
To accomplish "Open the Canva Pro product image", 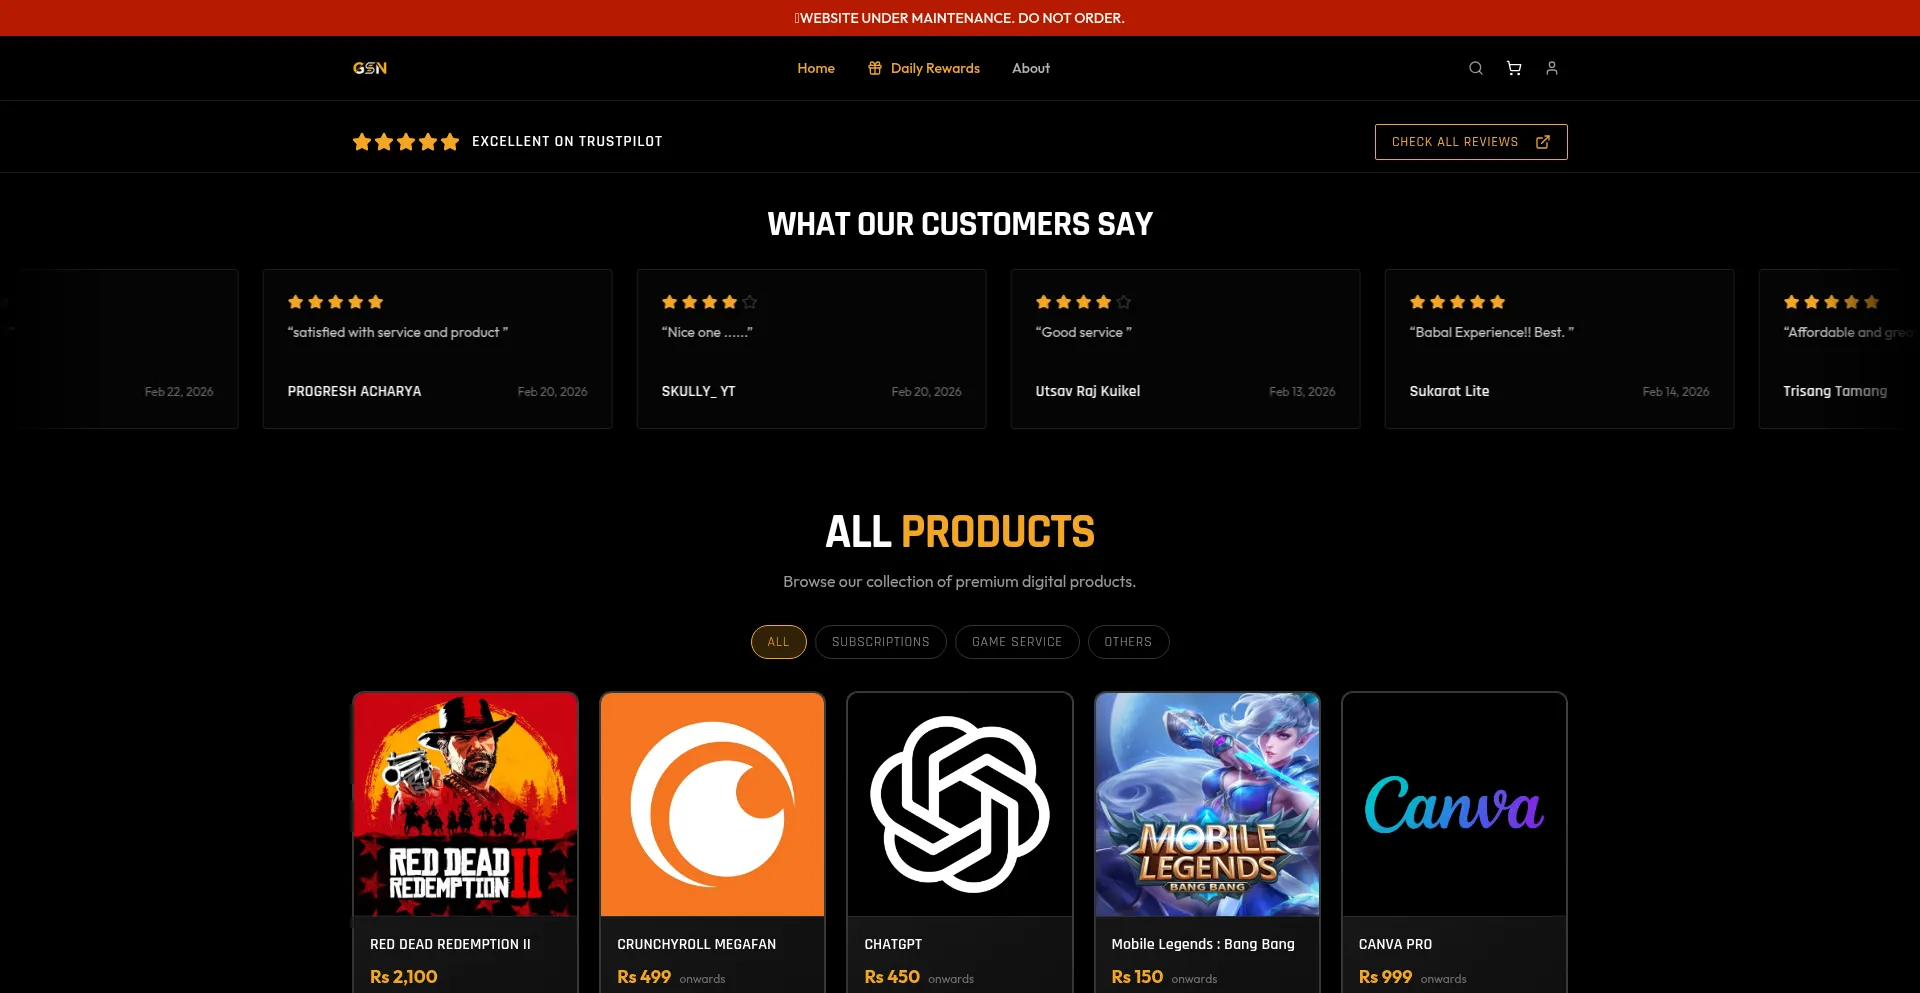I will [x=1454, y=804].
